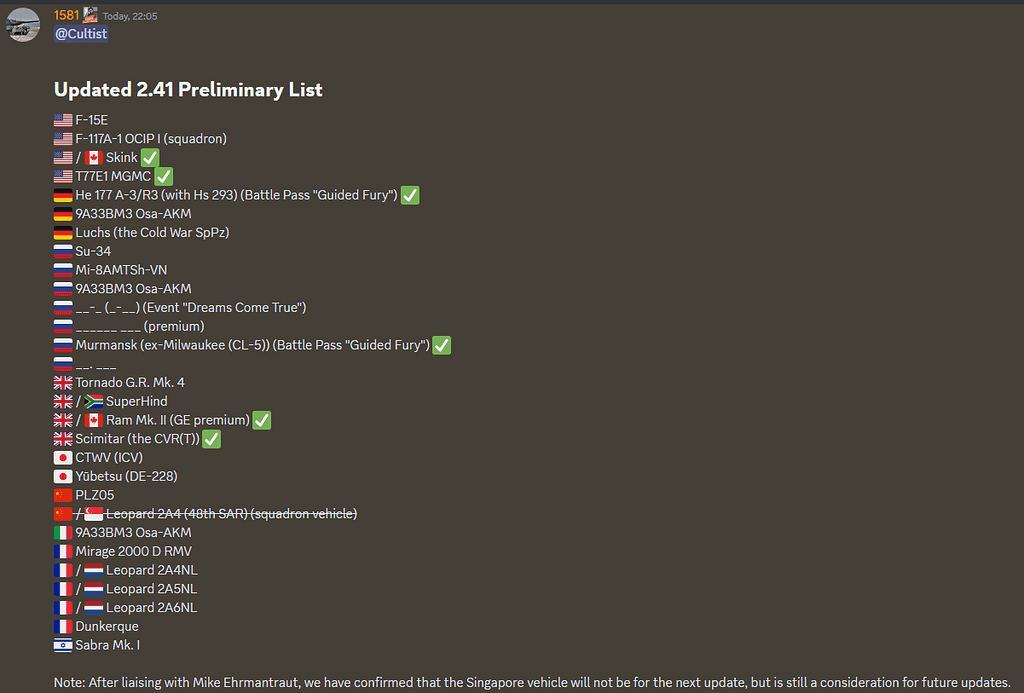Click the US flag icon next to F-15E
The image size is (1024, 693).
click(x=61, y=119)
